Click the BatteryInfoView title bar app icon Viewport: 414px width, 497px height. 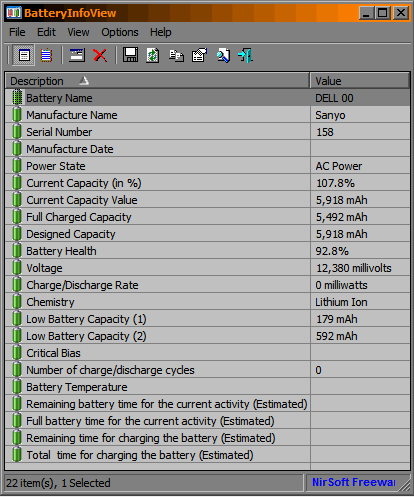(14, 13)
